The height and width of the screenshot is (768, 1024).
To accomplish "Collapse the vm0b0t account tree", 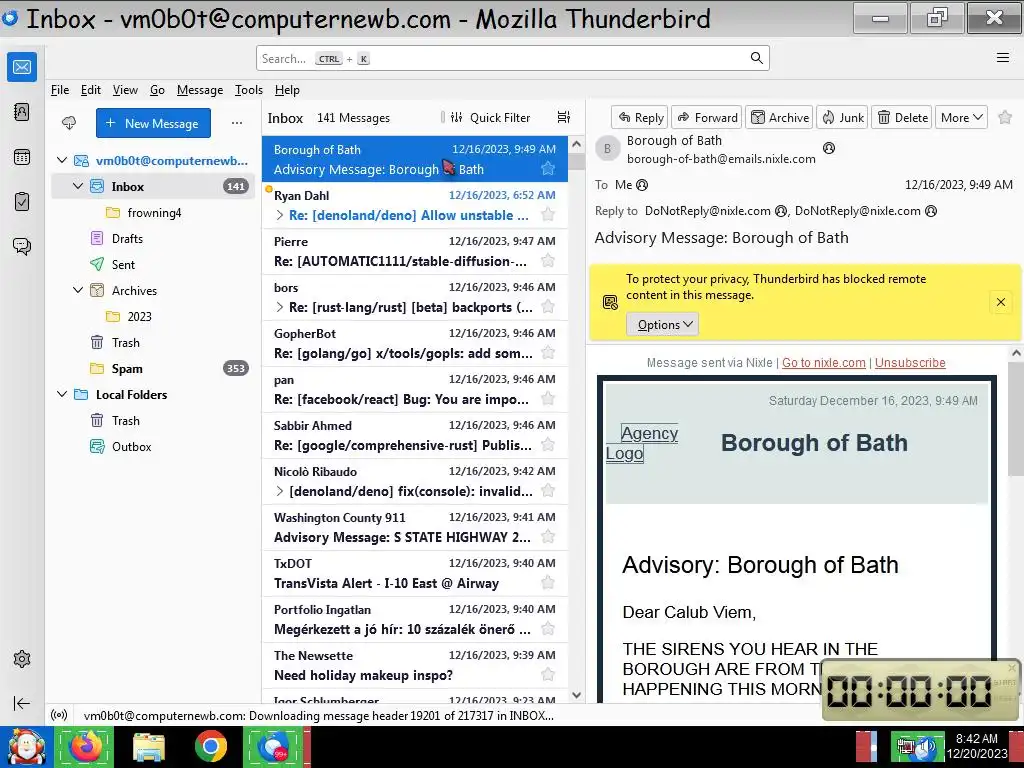I will click(x=62, y=160).
